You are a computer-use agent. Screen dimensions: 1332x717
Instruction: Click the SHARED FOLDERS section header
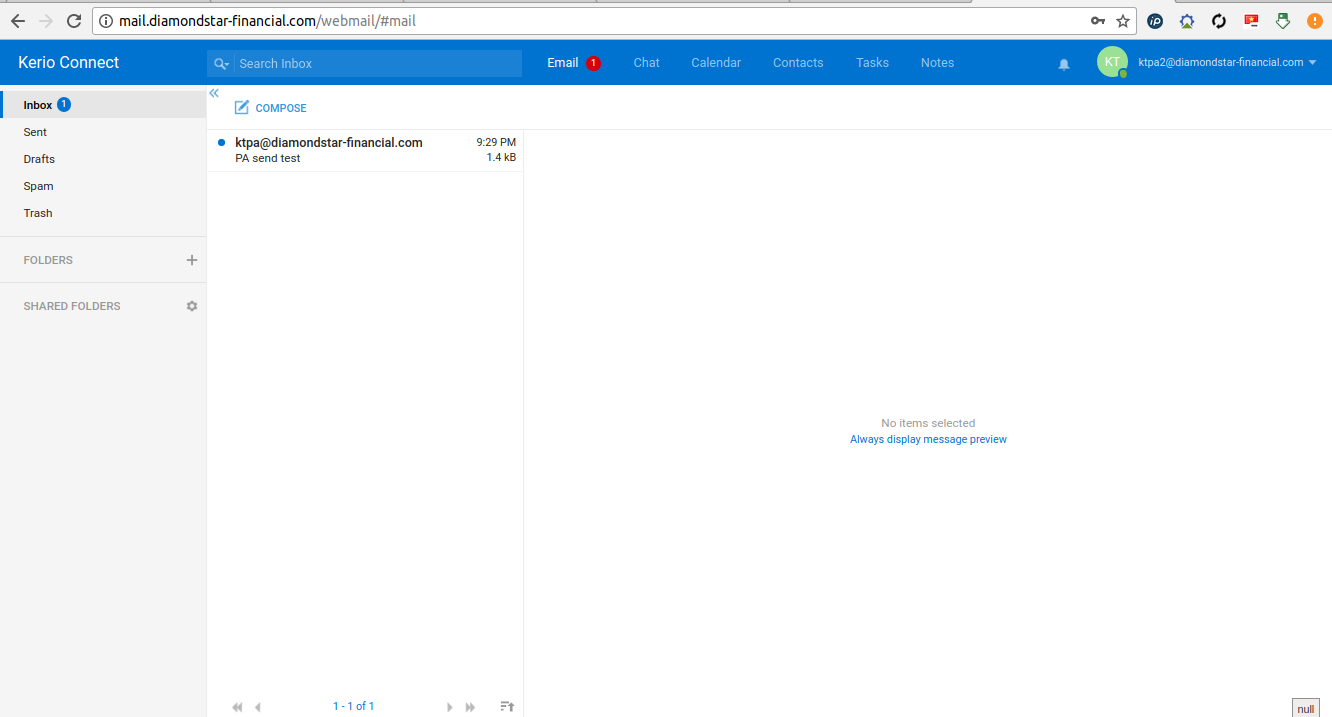[x=72, y=306]
